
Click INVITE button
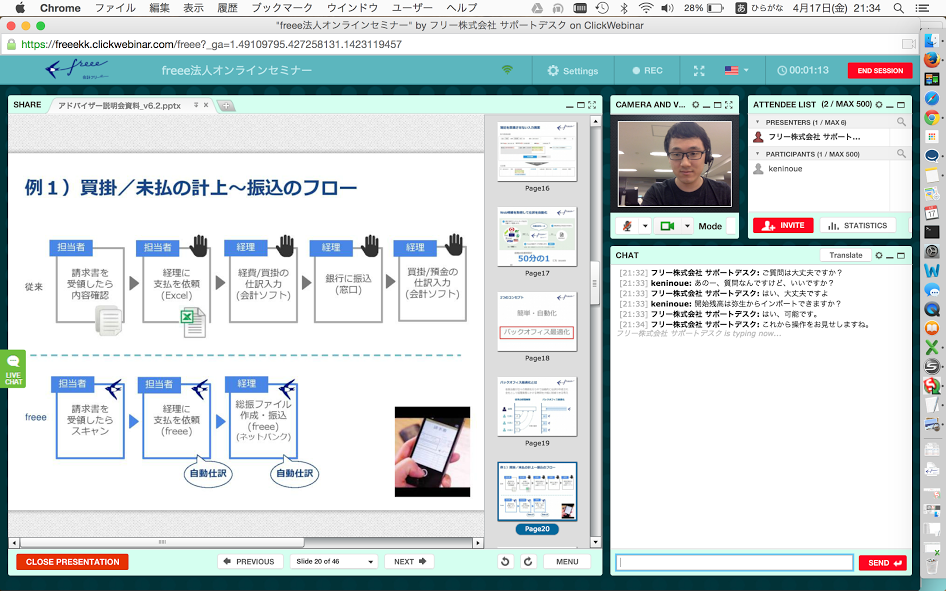(x=783, y=226)
